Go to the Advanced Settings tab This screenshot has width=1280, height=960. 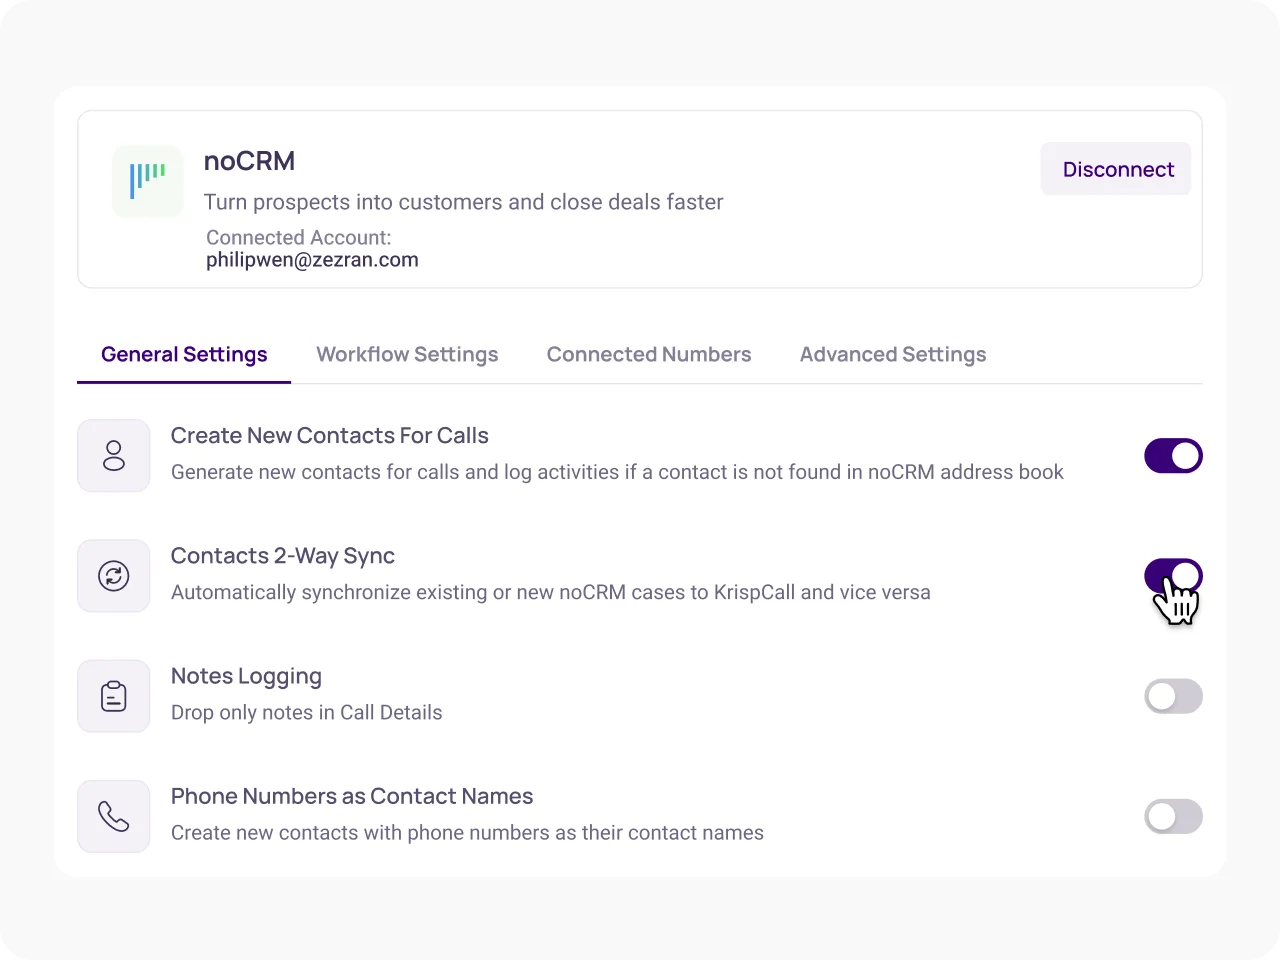893,354
